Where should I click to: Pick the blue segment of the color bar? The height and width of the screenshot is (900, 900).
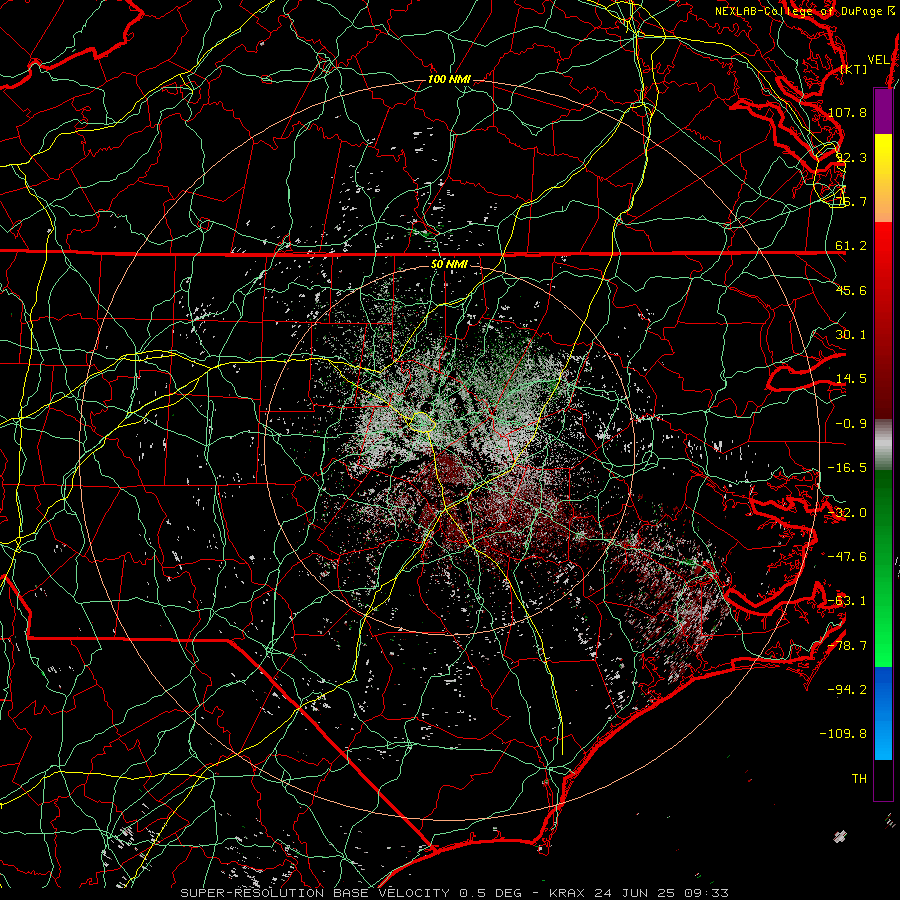pyautogui.click(x=883, y=713)
